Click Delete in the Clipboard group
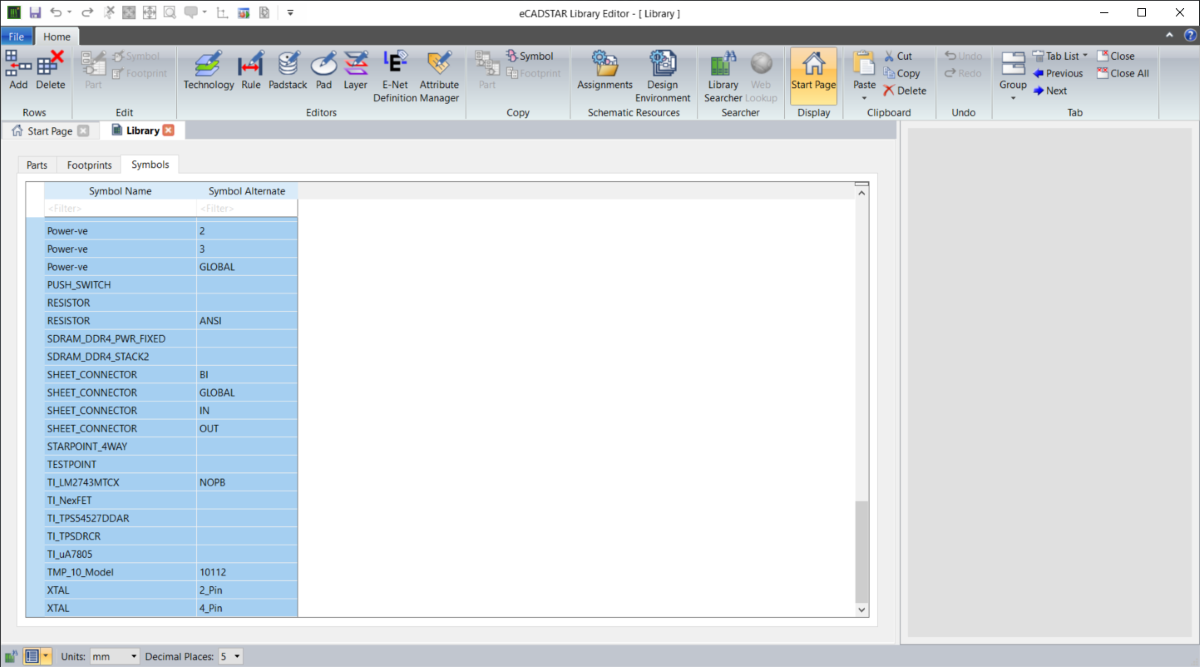This screenshot has width=1200, height=667. coord(904,90)
